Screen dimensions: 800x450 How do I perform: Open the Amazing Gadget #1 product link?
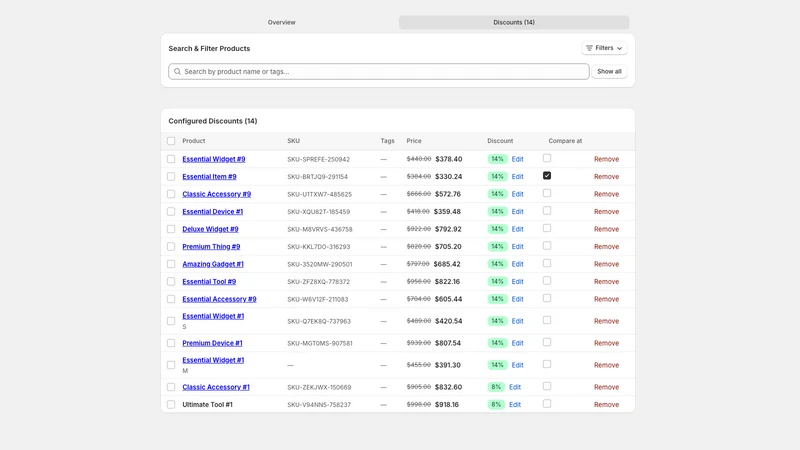pyautogui.click(x=213, y=264)
